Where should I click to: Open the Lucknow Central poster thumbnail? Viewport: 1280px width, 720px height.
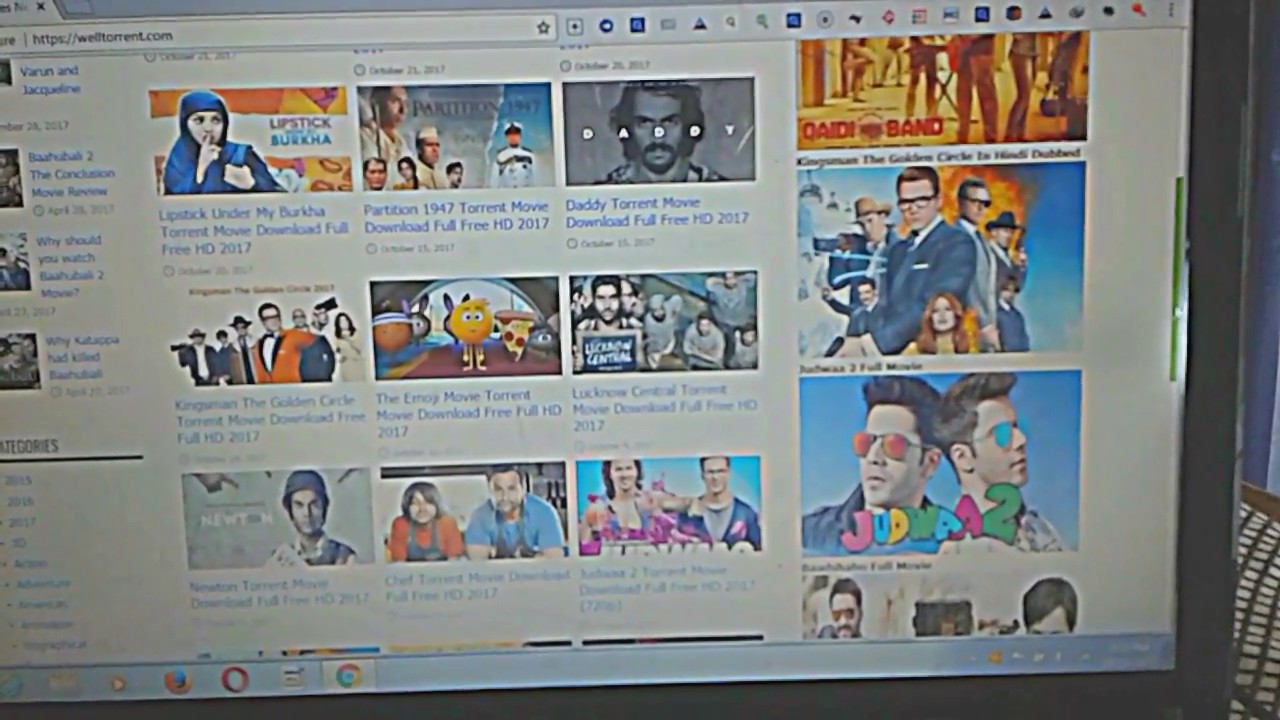(664, 322)
